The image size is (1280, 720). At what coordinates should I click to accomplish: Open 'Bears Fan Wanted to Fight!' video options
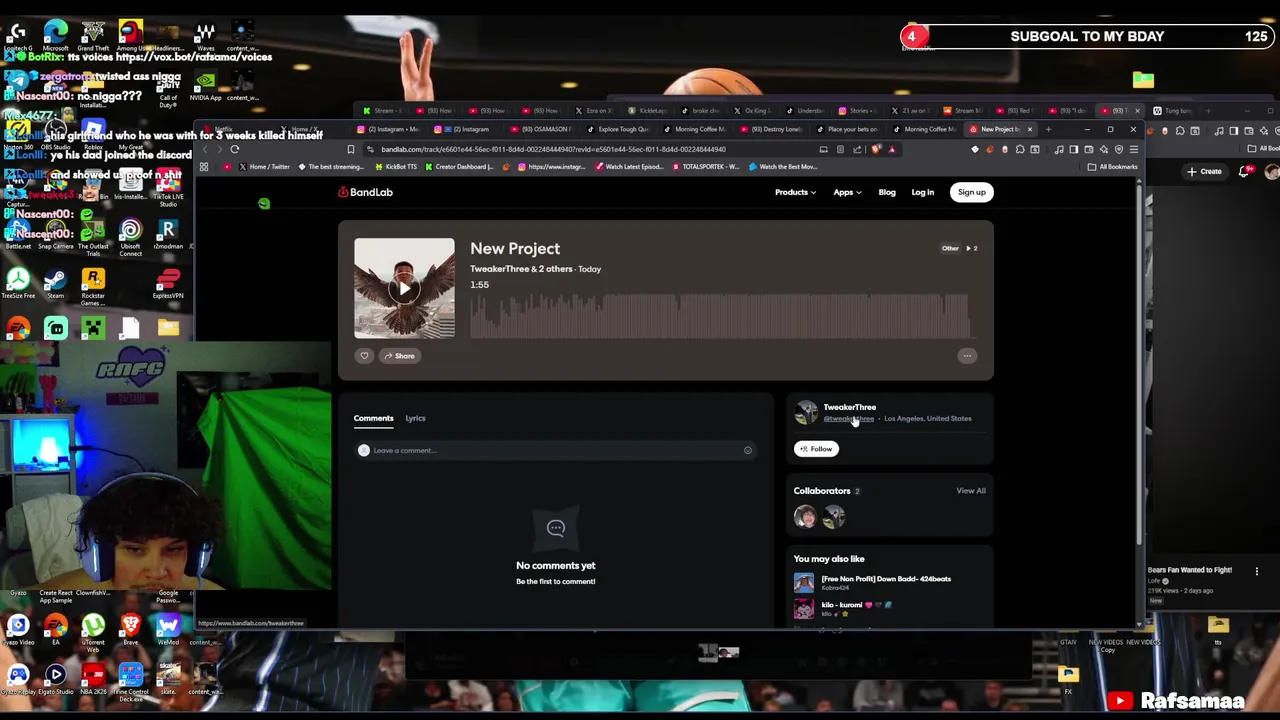(x=1257, y=571)
